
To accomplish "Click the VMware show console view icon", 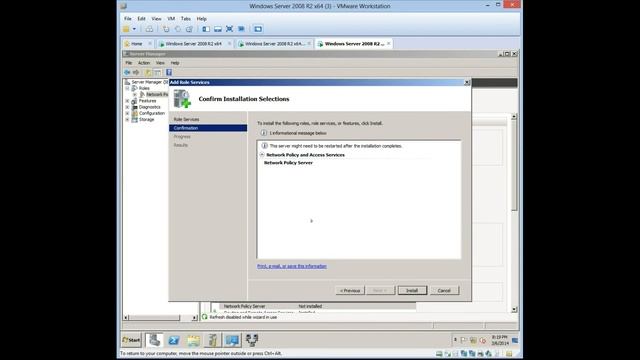I will (x=206, y=29).
